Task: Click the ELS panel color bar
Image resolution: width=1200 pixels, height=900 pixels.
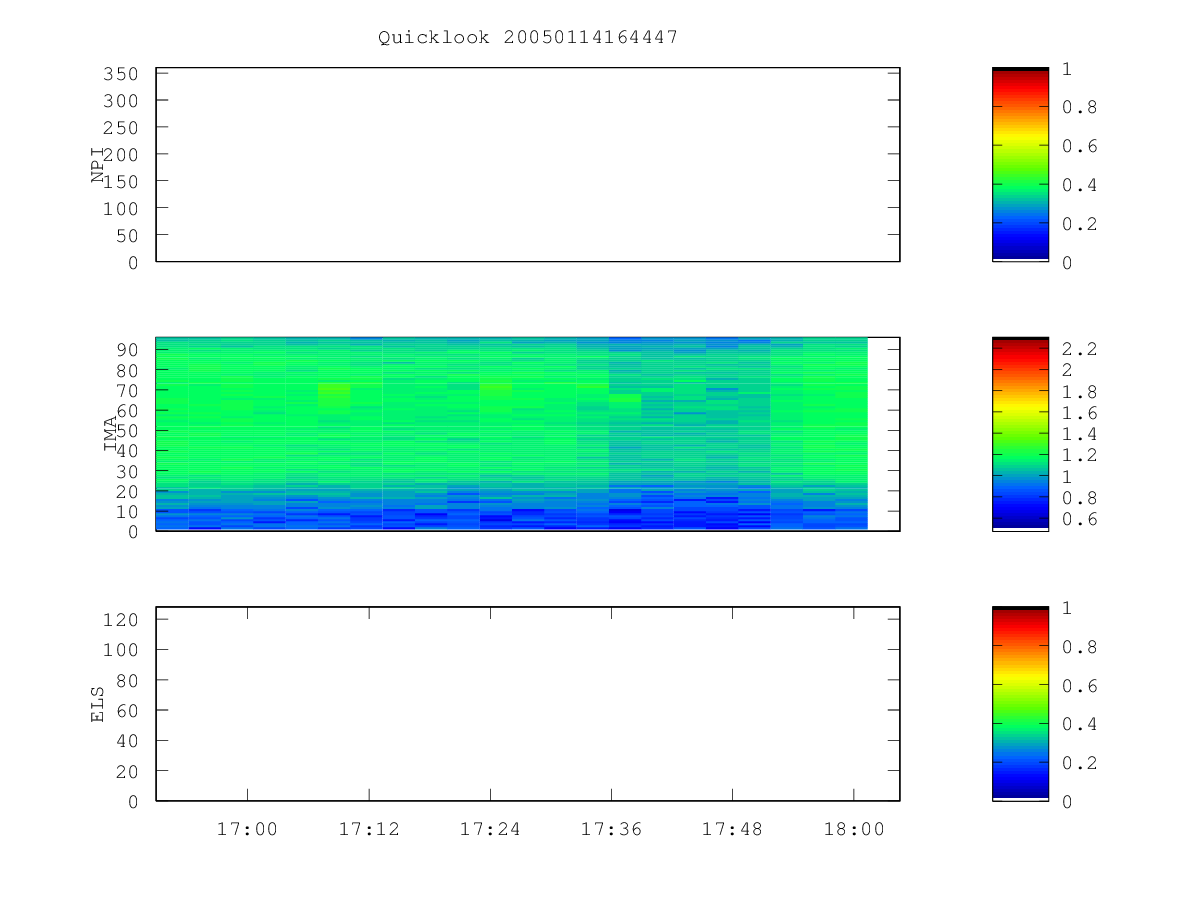Action: tap(1020, 704)
